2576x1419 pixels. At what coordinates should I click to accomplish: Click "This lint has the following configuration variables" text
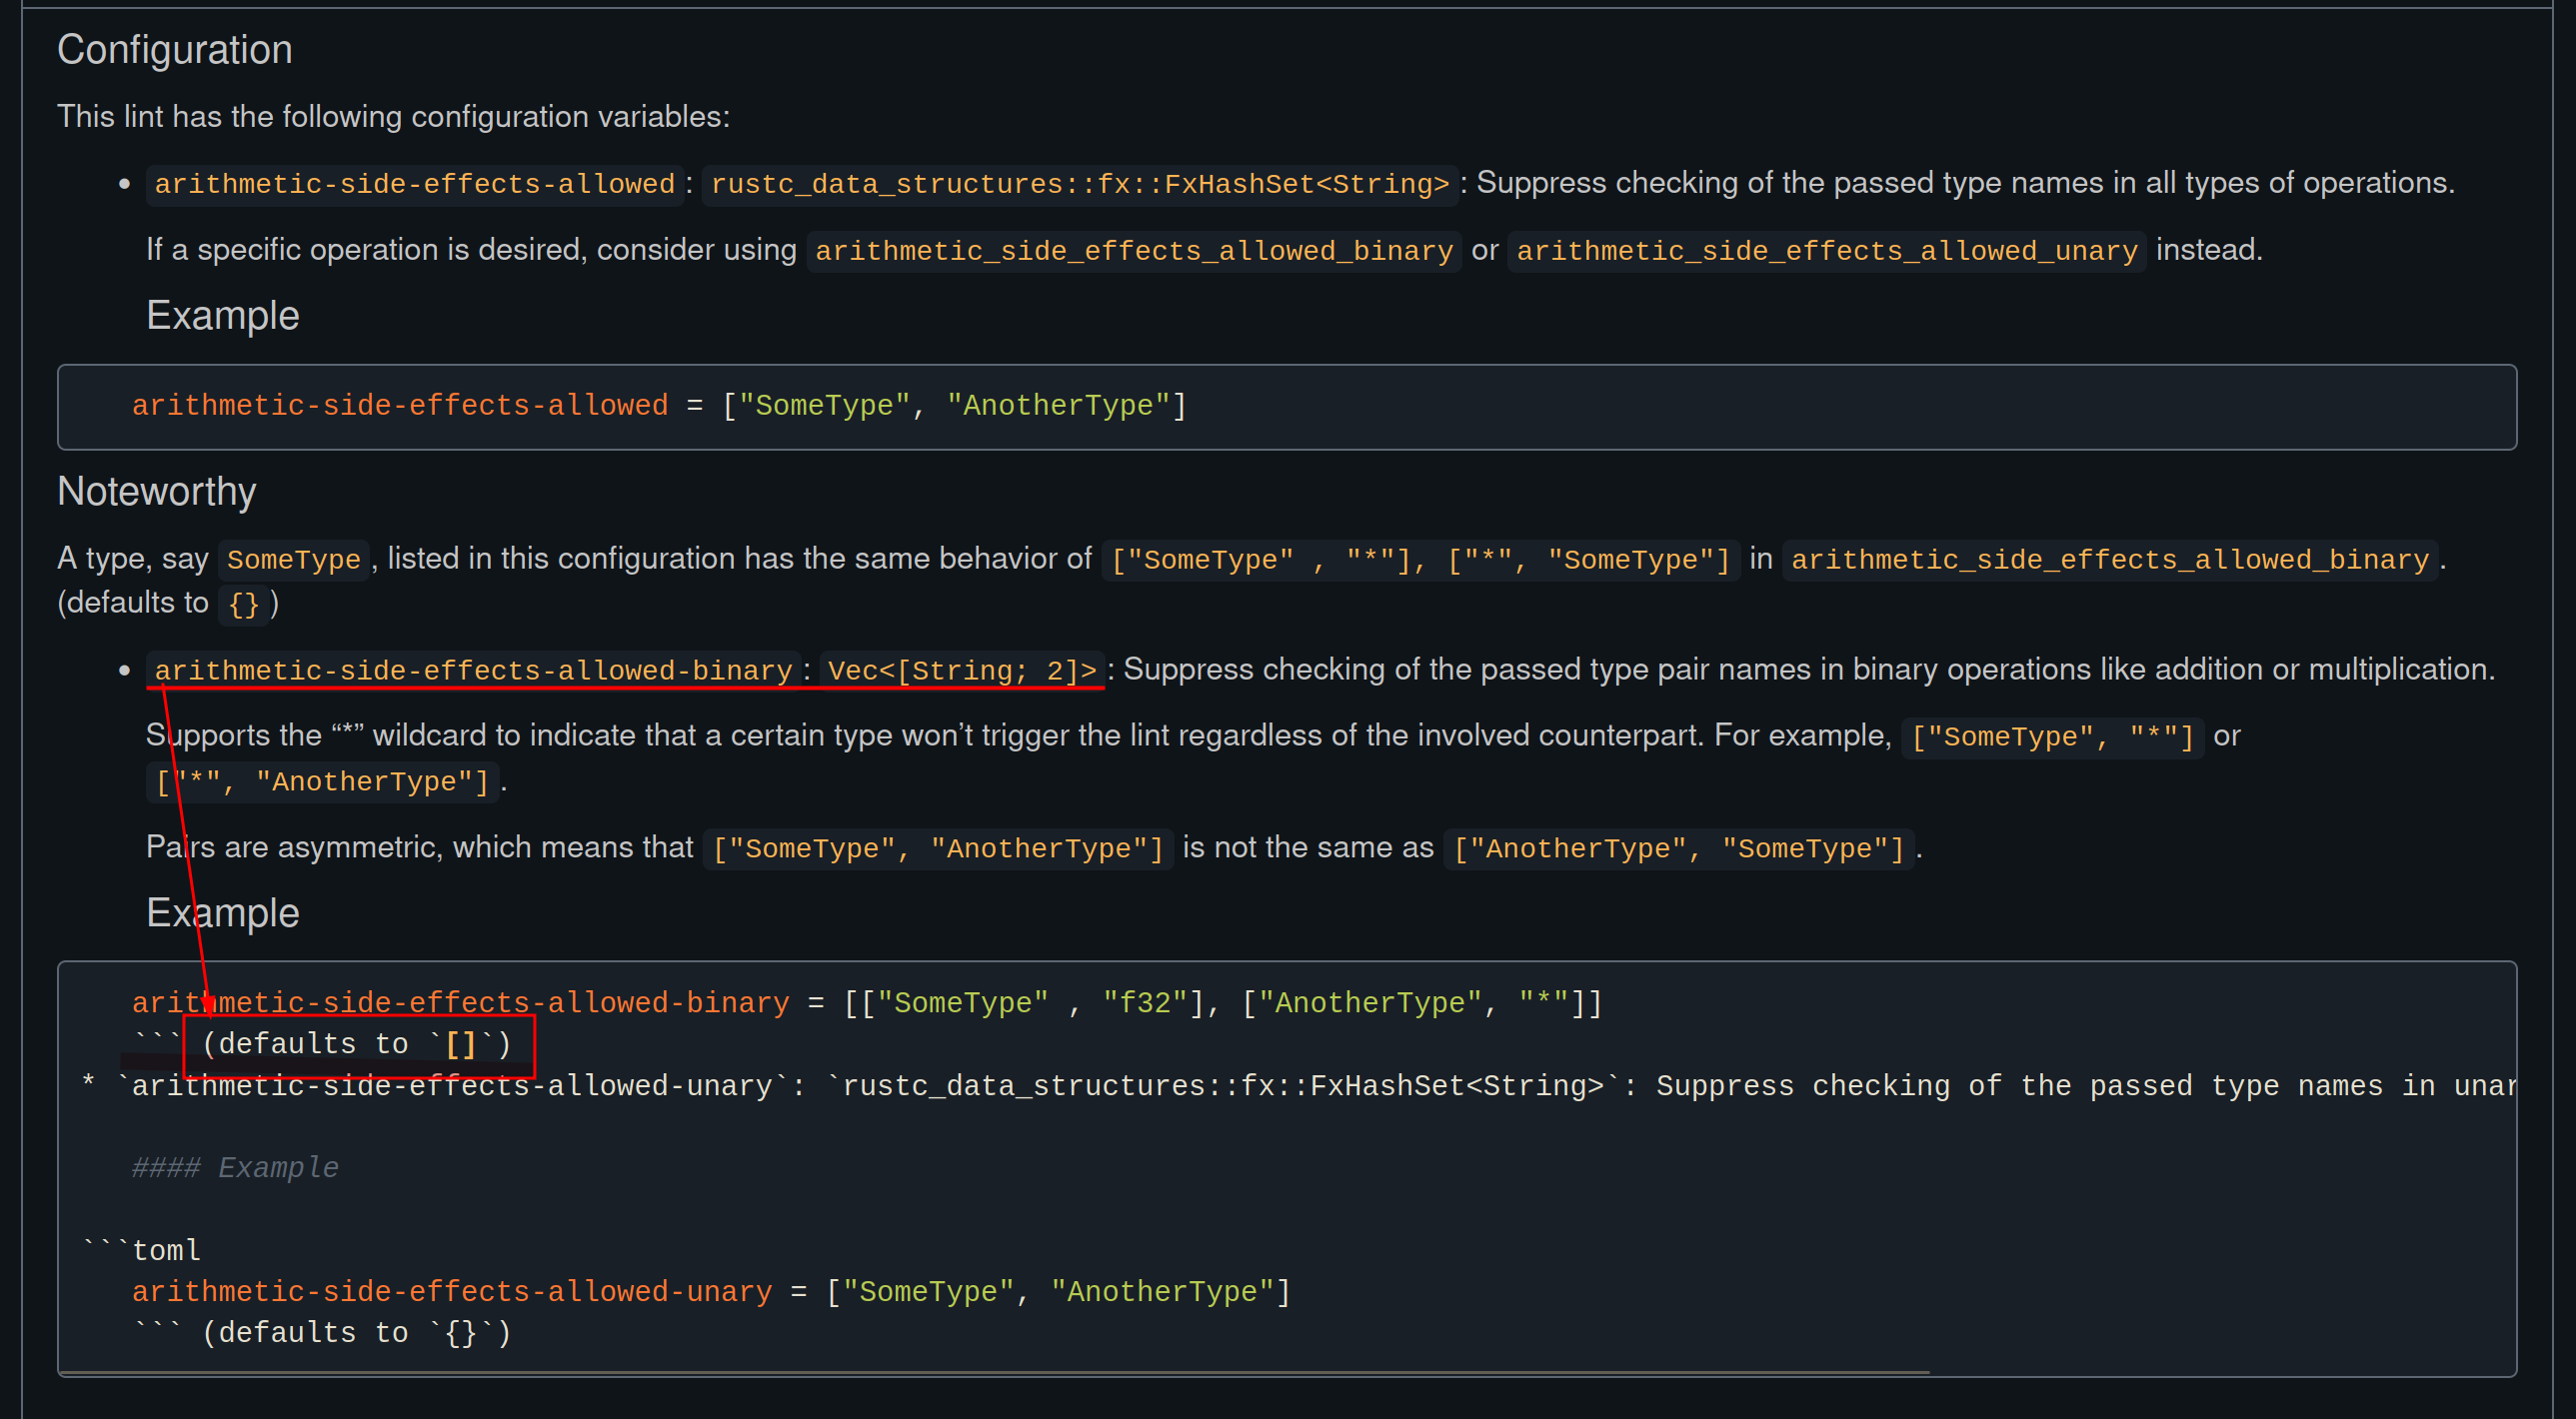point(393,117)
